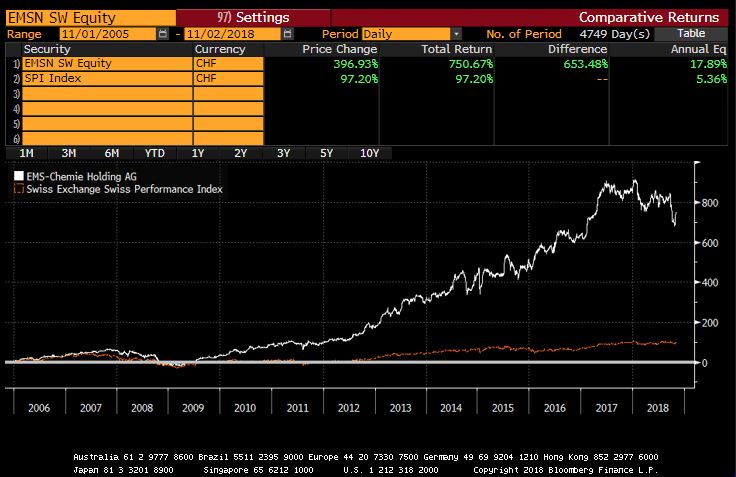Image resolution: width=736 pixels, height=477 pixels.
Task: Click the empty security field in row 5
Action: tap(107, 124)
